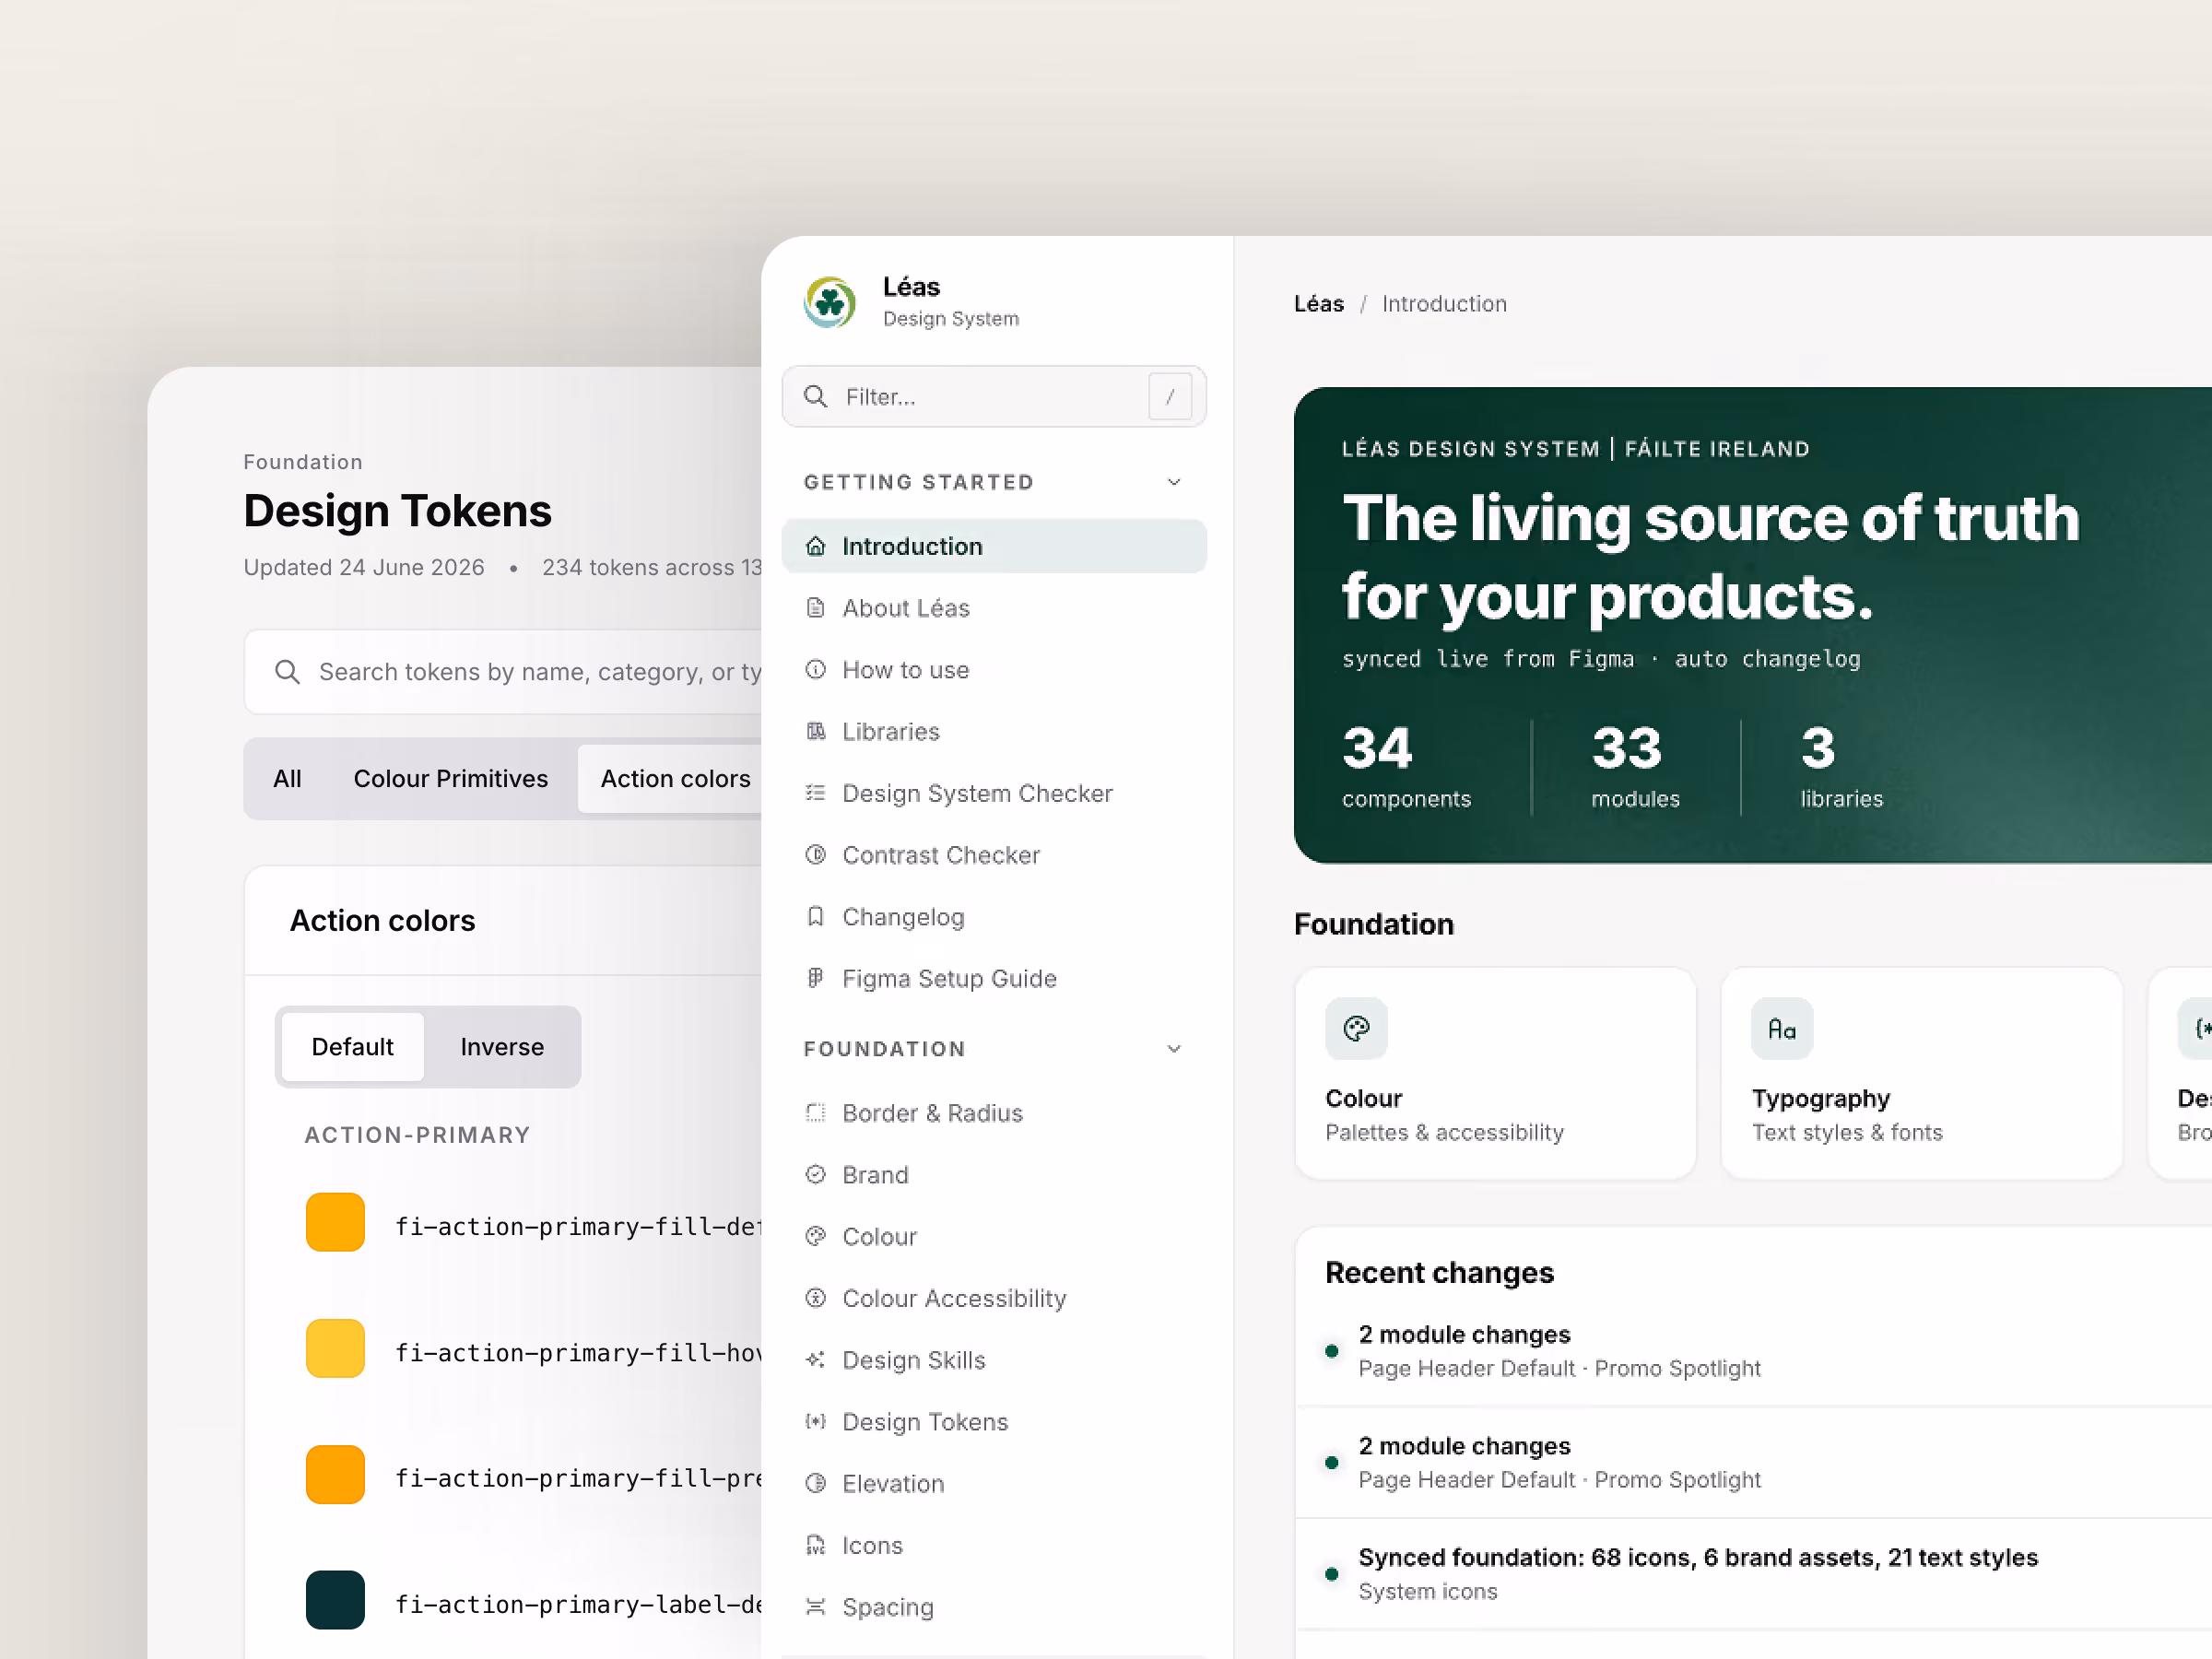Click the Synced foundation recent change entry
Viewport: 2212px width, 1659px height.
coord(1754,1574)
